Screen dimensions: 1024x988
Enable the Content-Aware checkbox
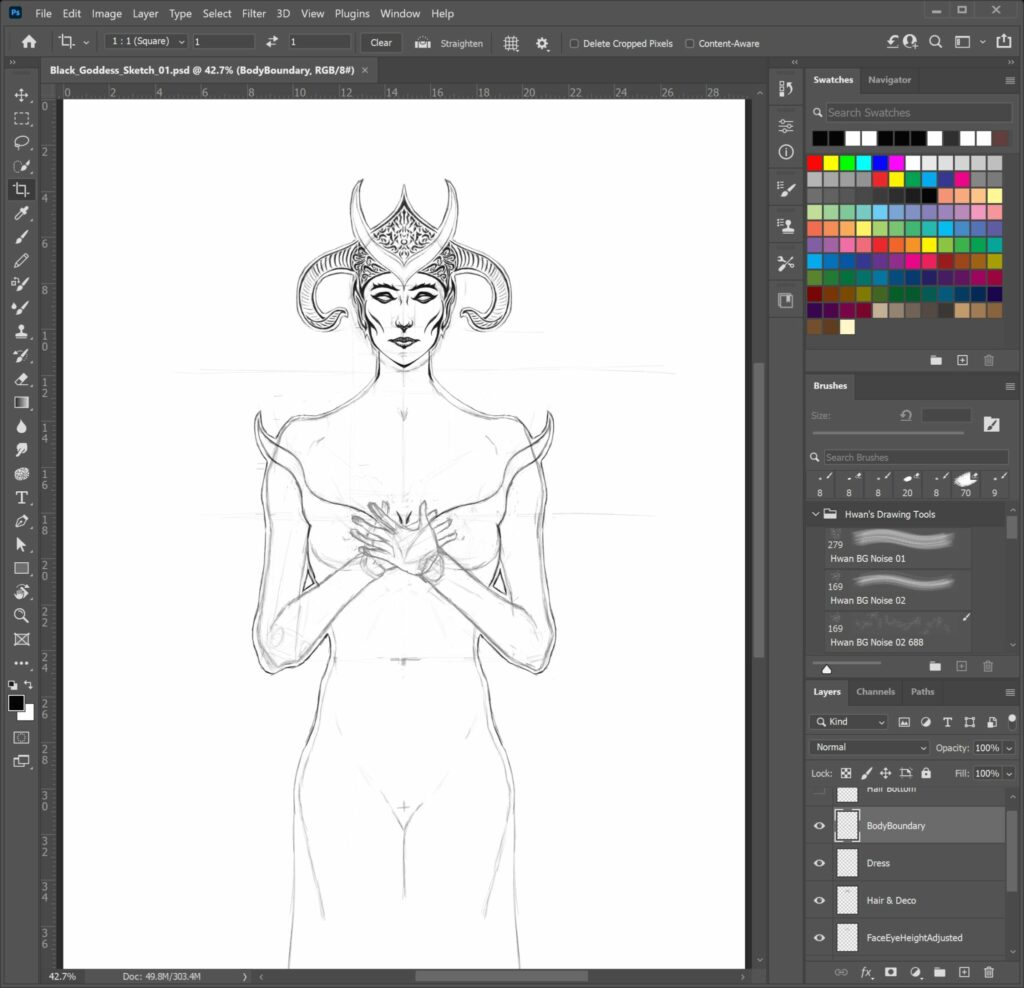pyautogui.click(x=690, y=44)
